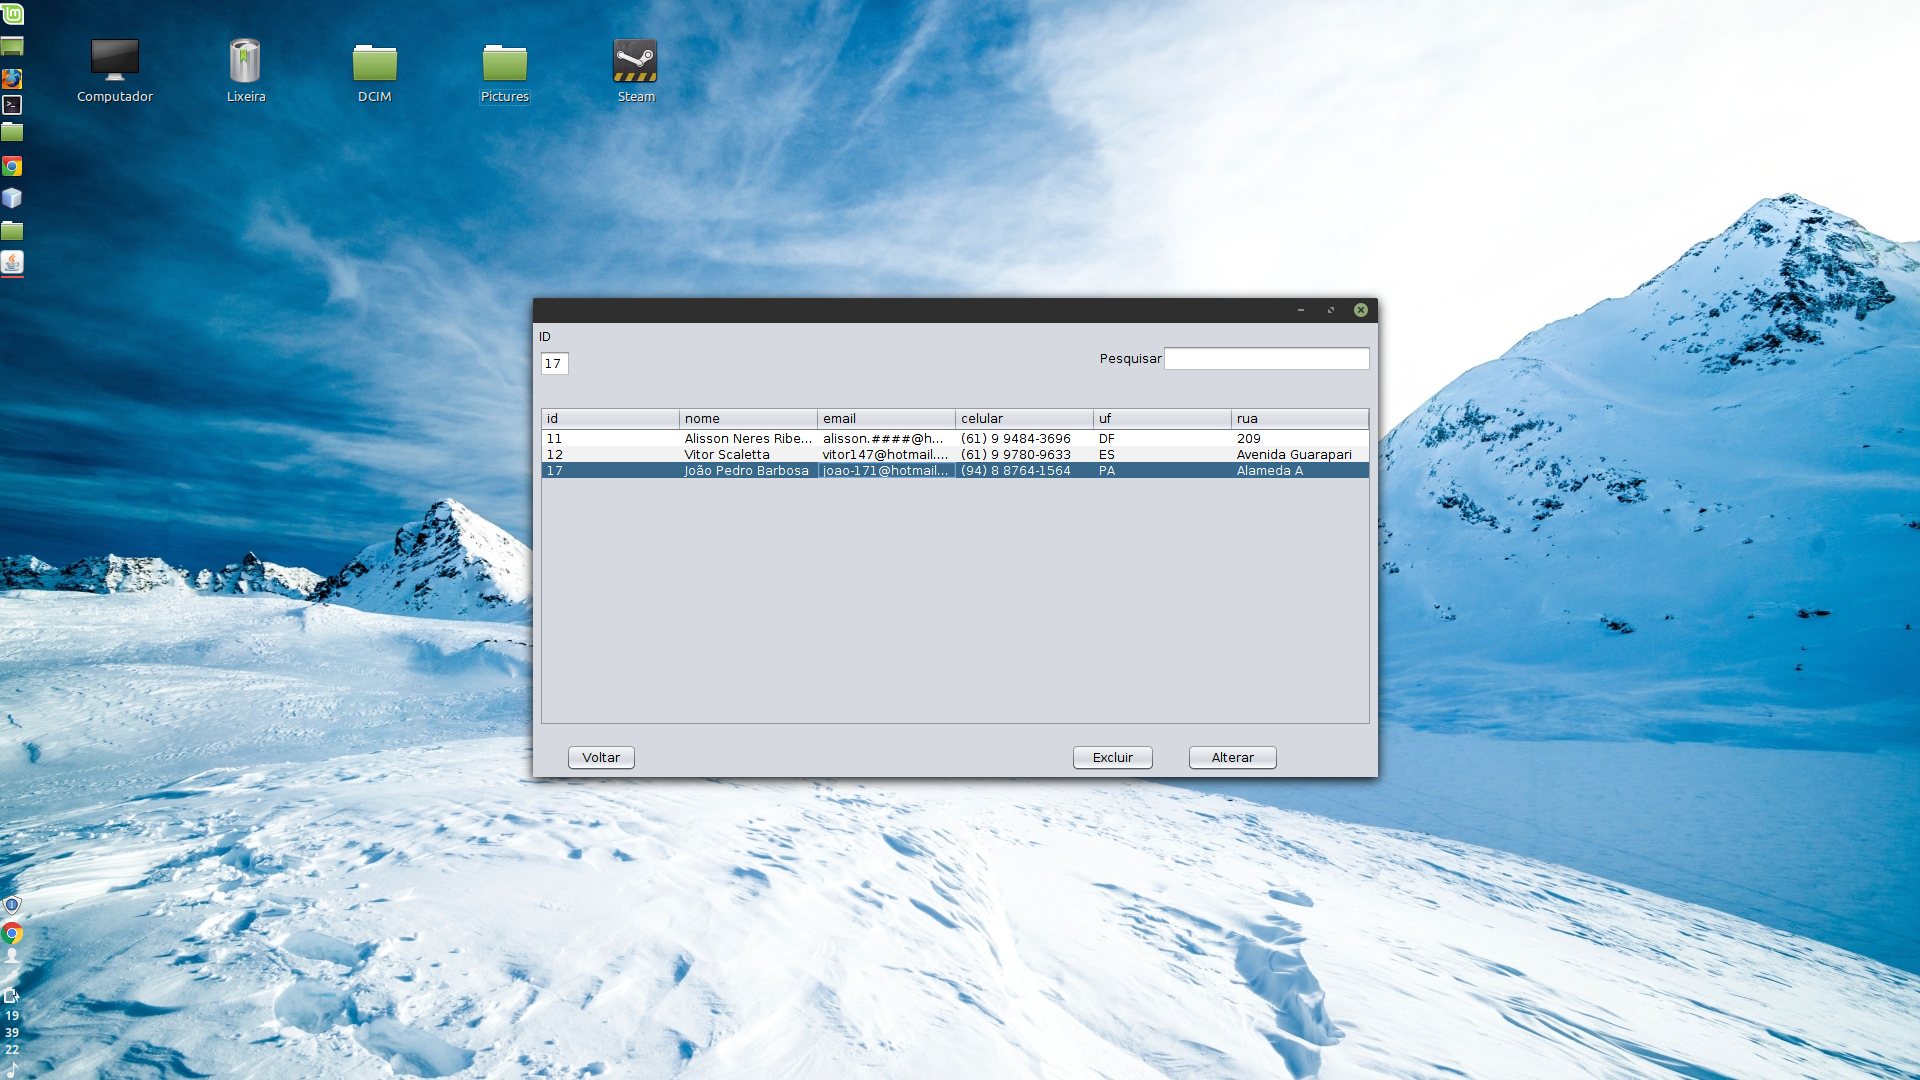Screen dimensions: 1920x1080
Task: Focus the Pesquisar search field
Action: click(1266, 358)
